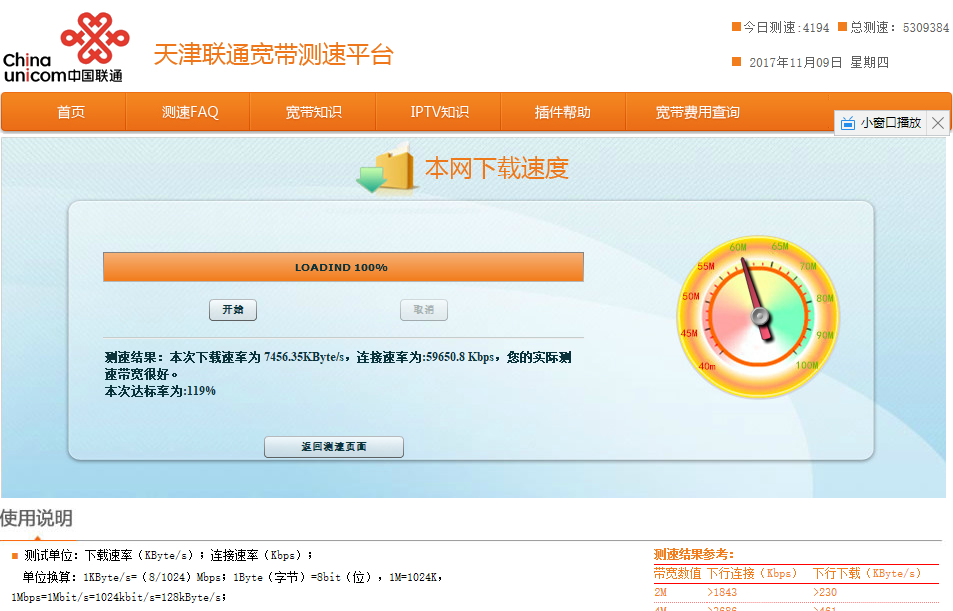Click the 80M mark on the gauge
953x611 pixels.
pyautogui.click(x=825, y=299)
